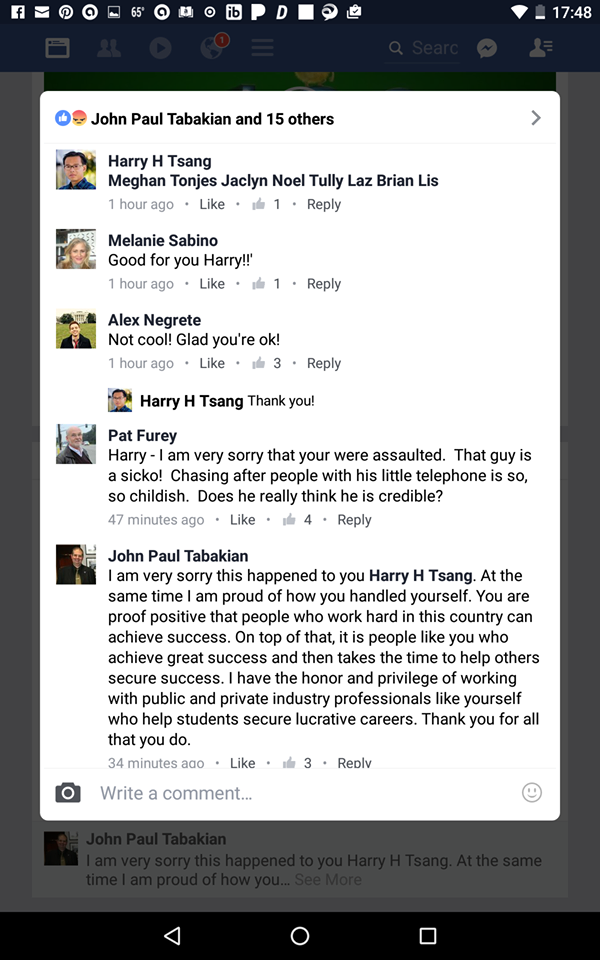The width and height of the screenshot is (600, 960).
Task: Tap thumbs-up count on Pat Furey's comment
Action: [x=298, y=520]
